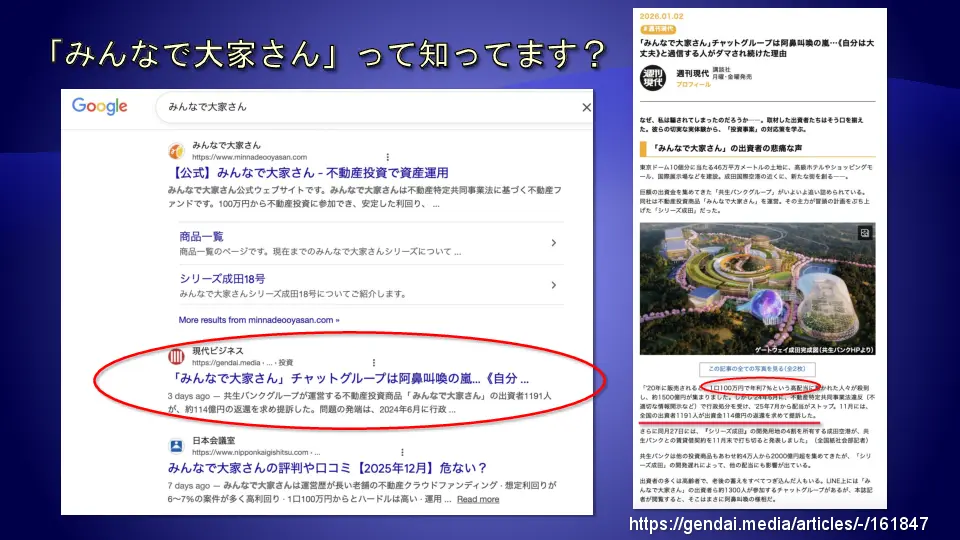This screenshot has height=540, width=960.
Task: Click the みんなで大家さん site favicon
Action: 176,151
